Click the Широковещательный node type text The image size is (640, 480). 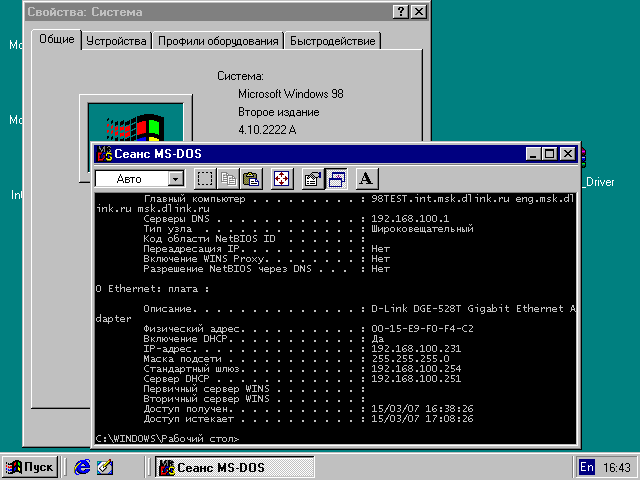(x=422, y=229)
